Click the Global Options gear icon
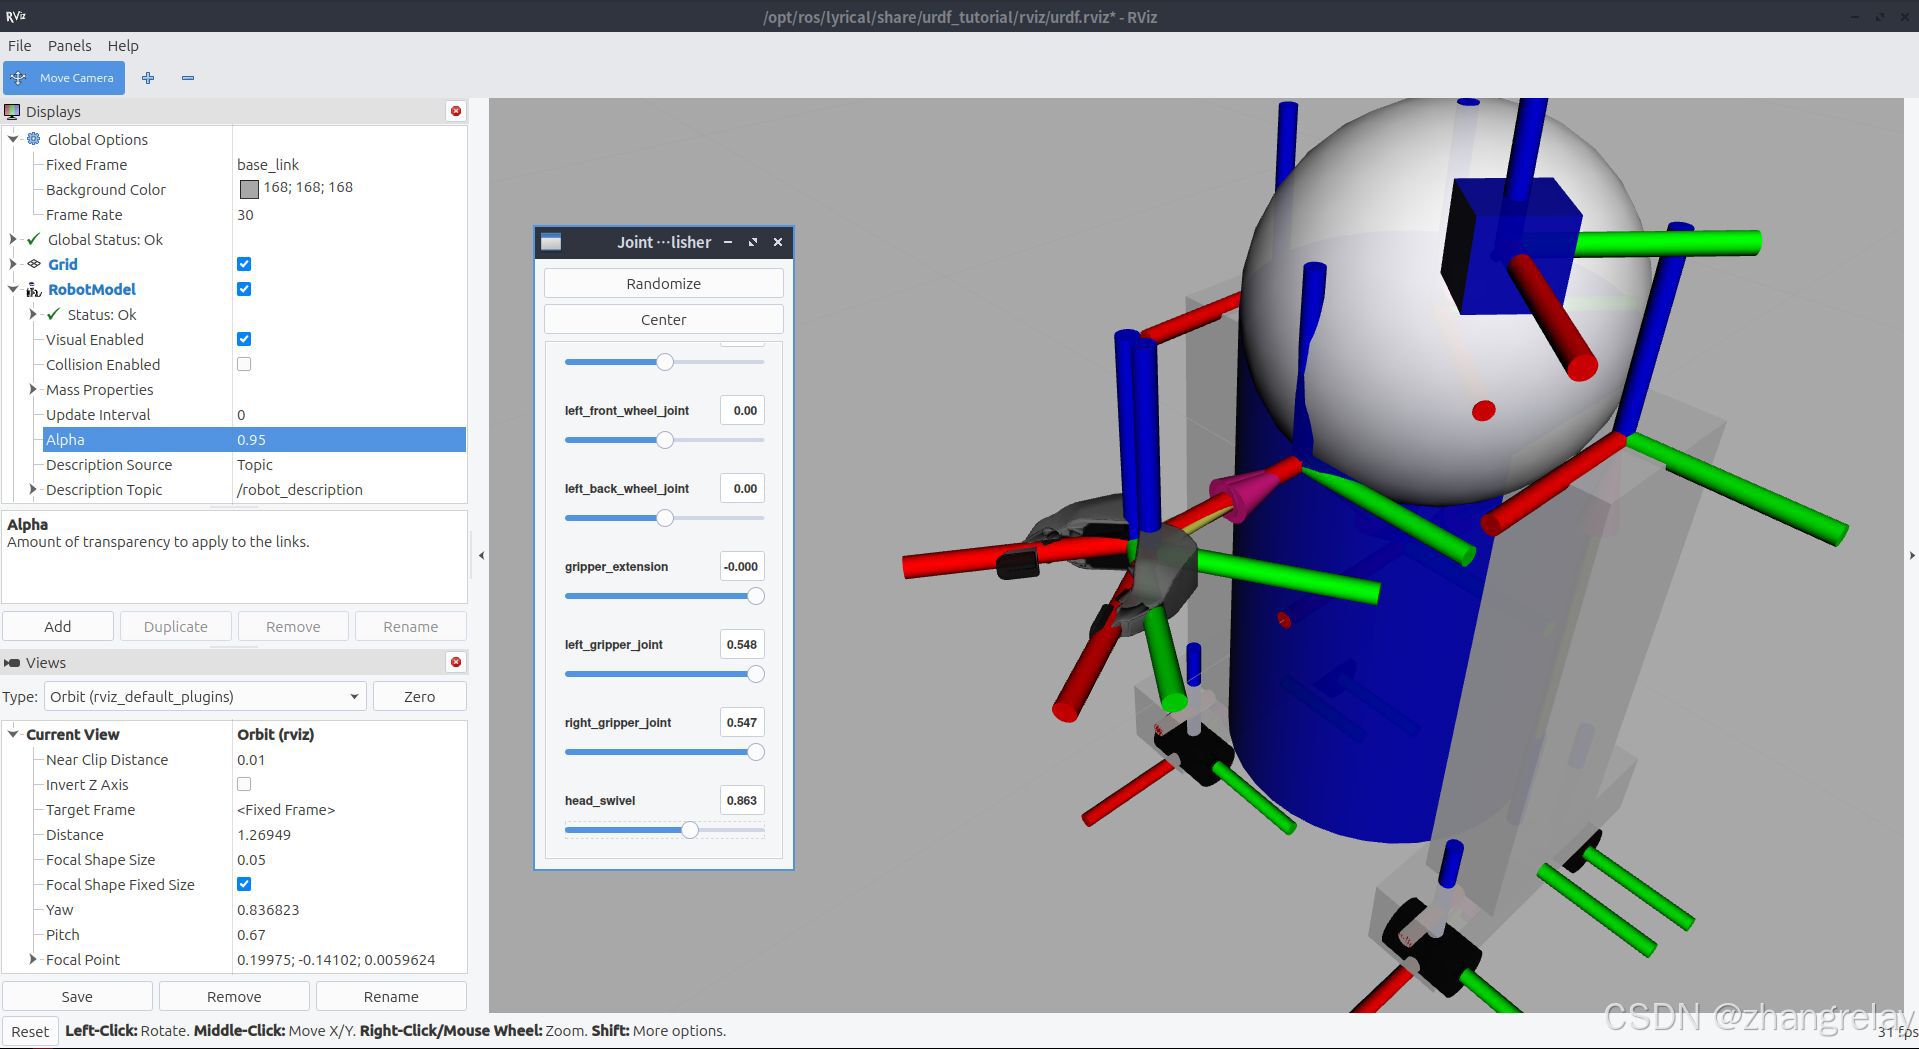 coord(34,139)
